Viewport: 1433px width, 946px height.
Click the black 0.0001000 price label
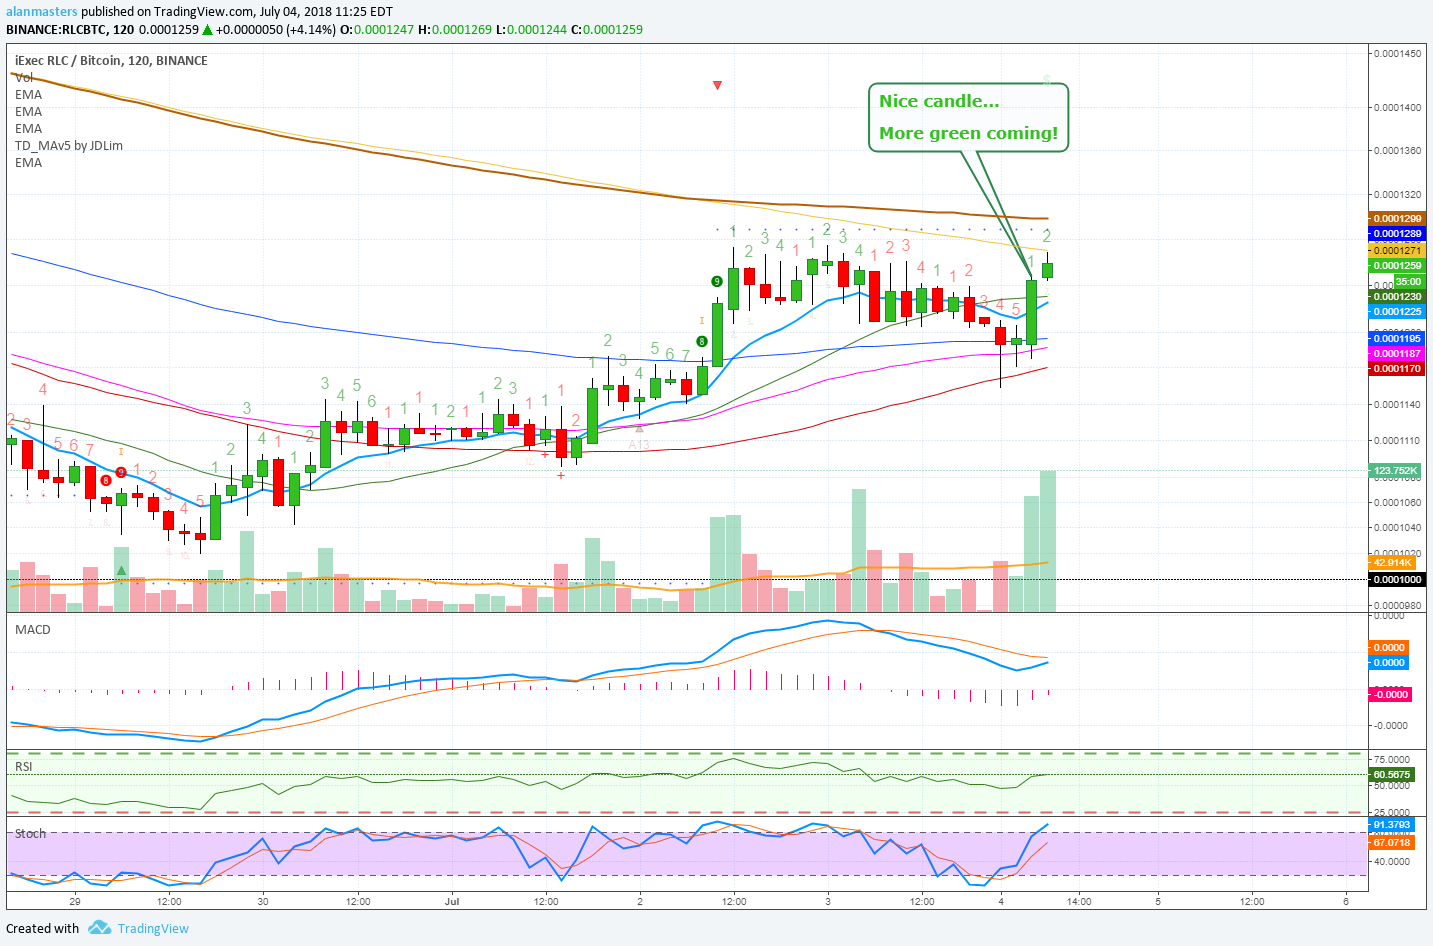pyautogui.click(x=1396, y=579)
